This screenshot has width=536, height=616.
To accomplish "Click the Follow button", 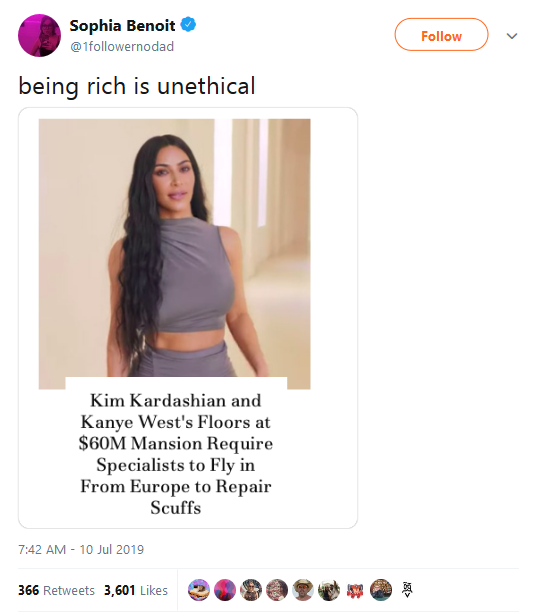I will 441,35.
